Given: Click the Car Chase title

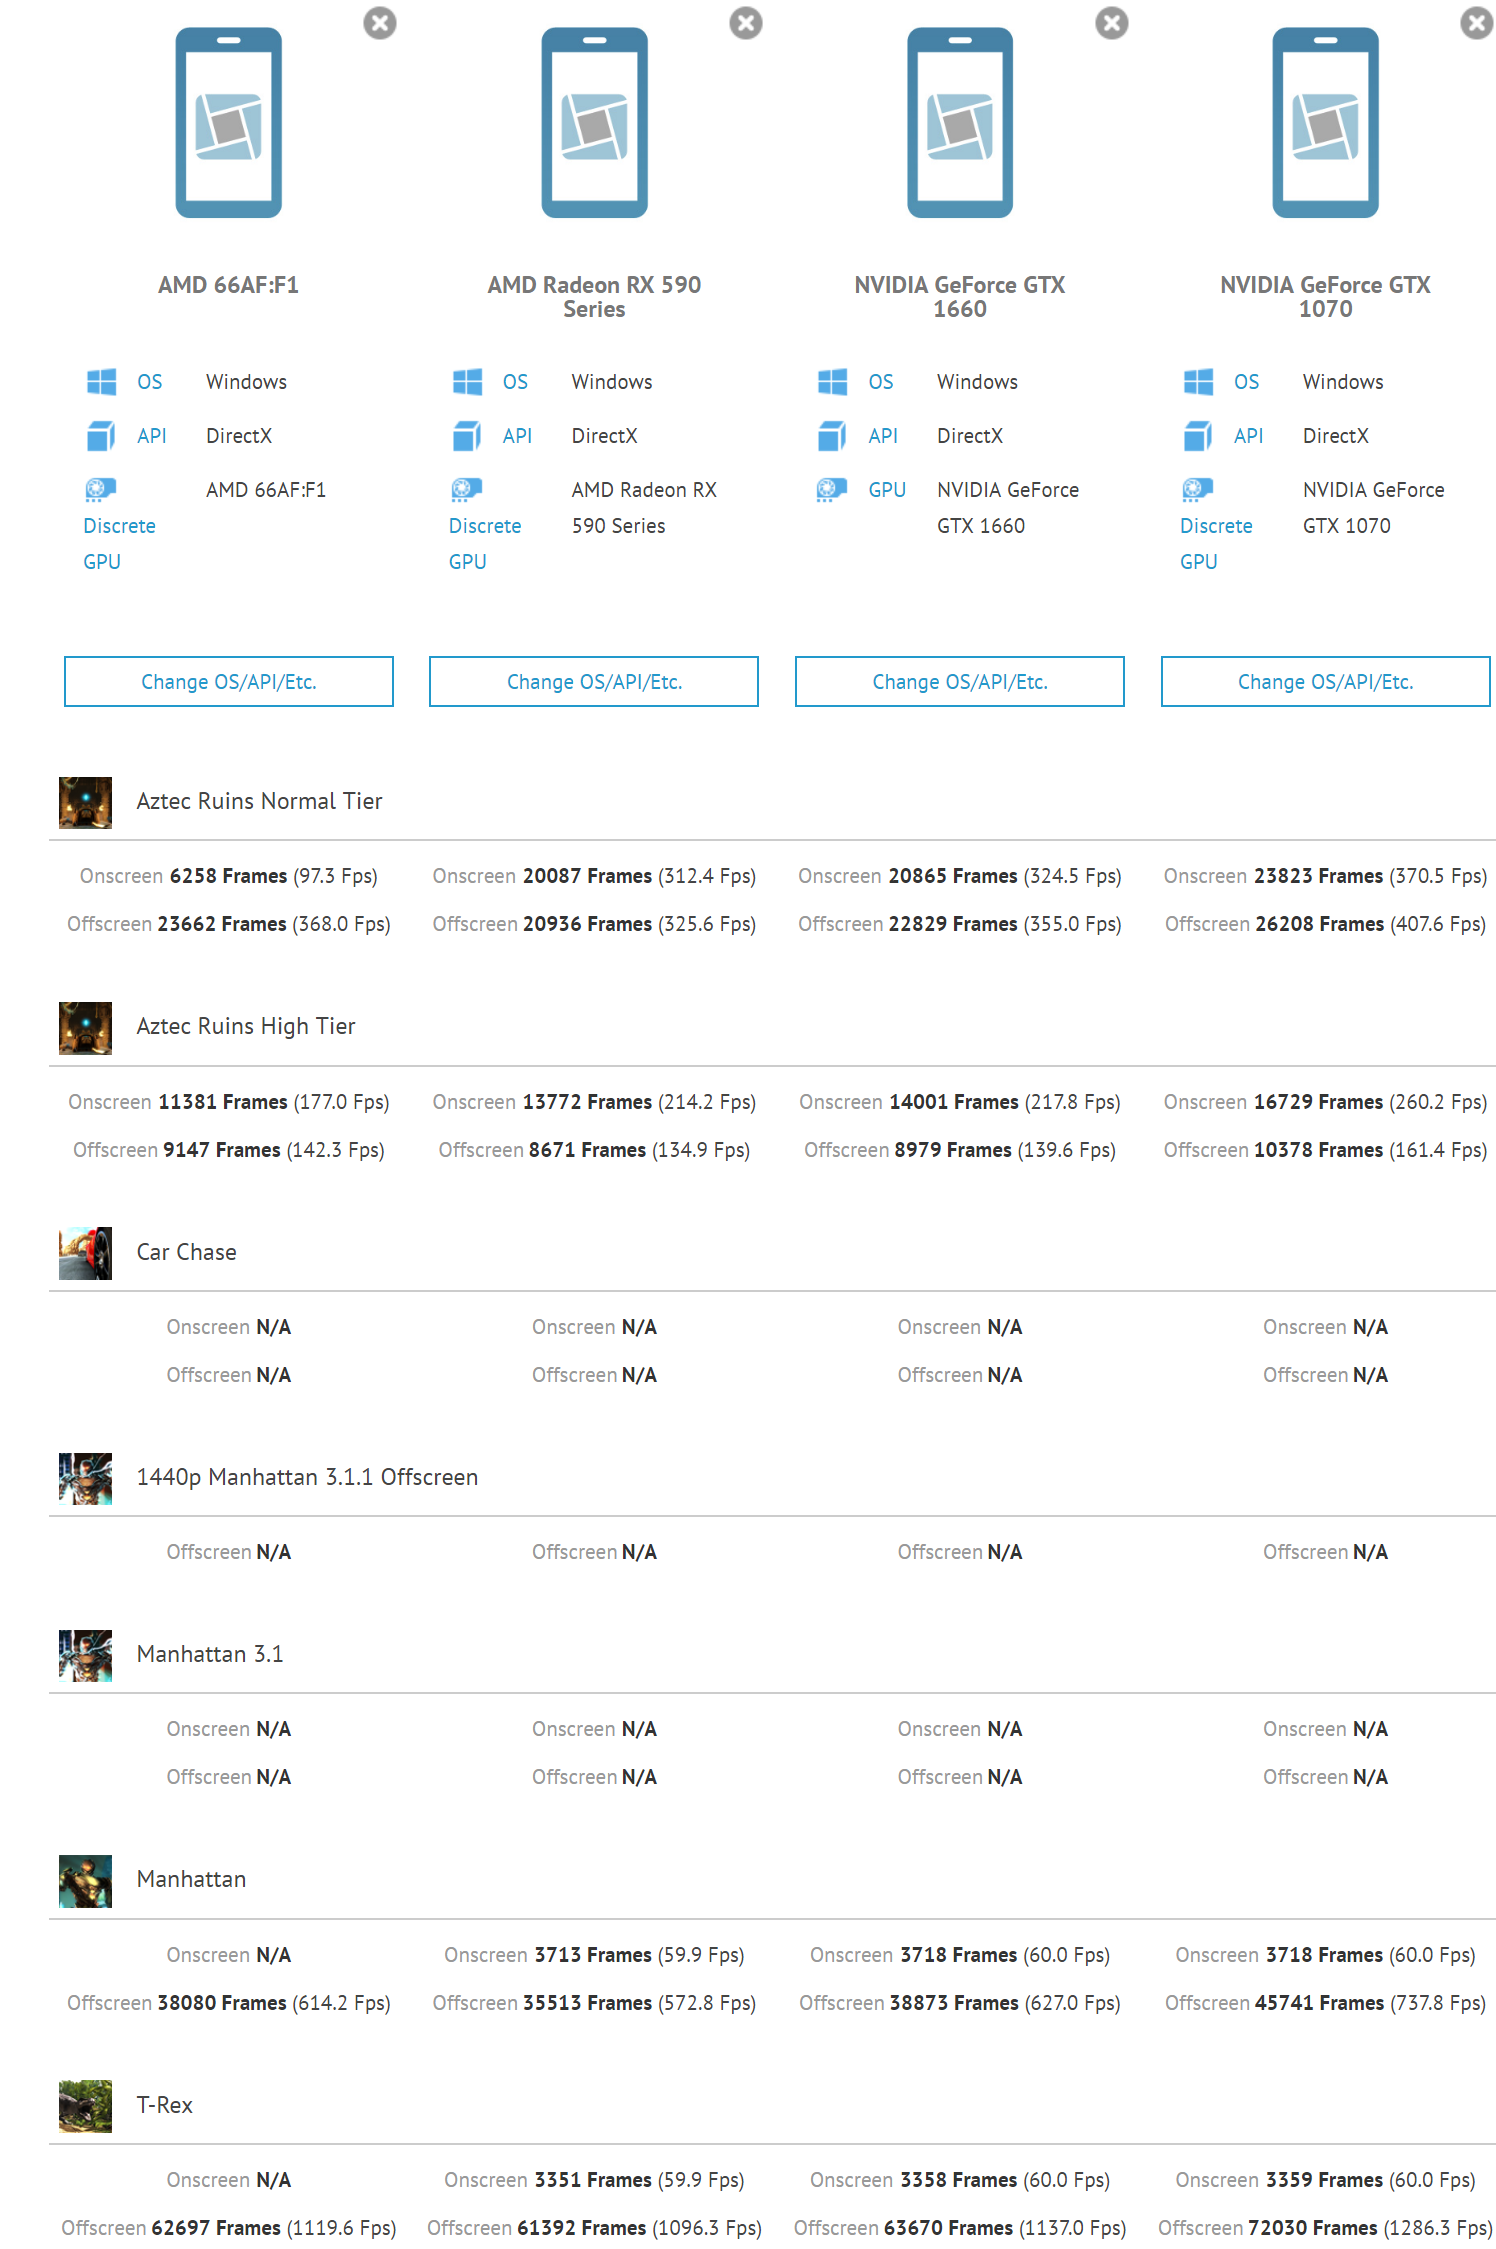Looking at the screenshot, I should [x=187, y=1252].
